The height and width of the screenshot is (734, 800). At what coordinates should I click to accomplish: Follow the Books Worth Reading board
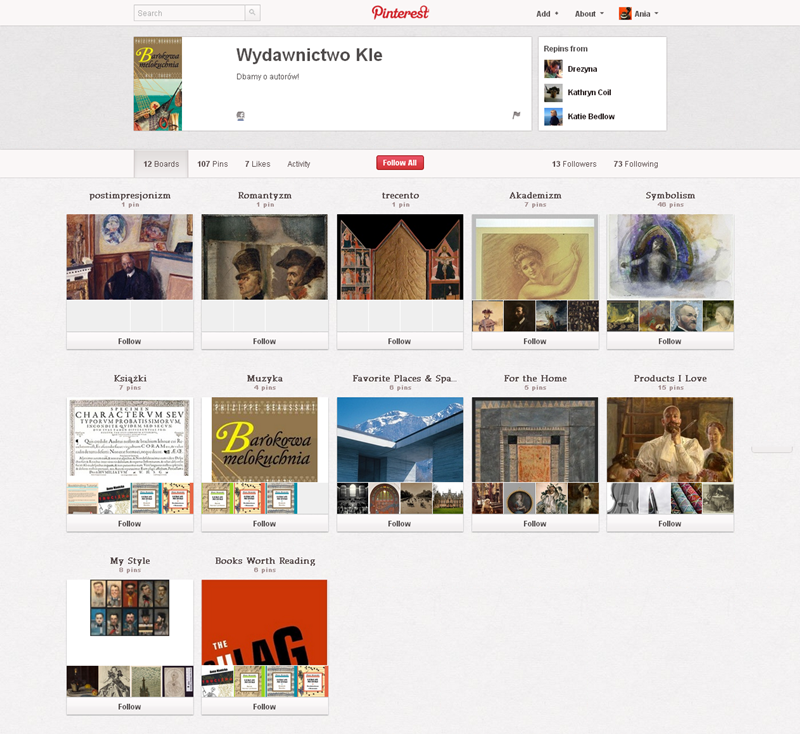pos(265,706)
